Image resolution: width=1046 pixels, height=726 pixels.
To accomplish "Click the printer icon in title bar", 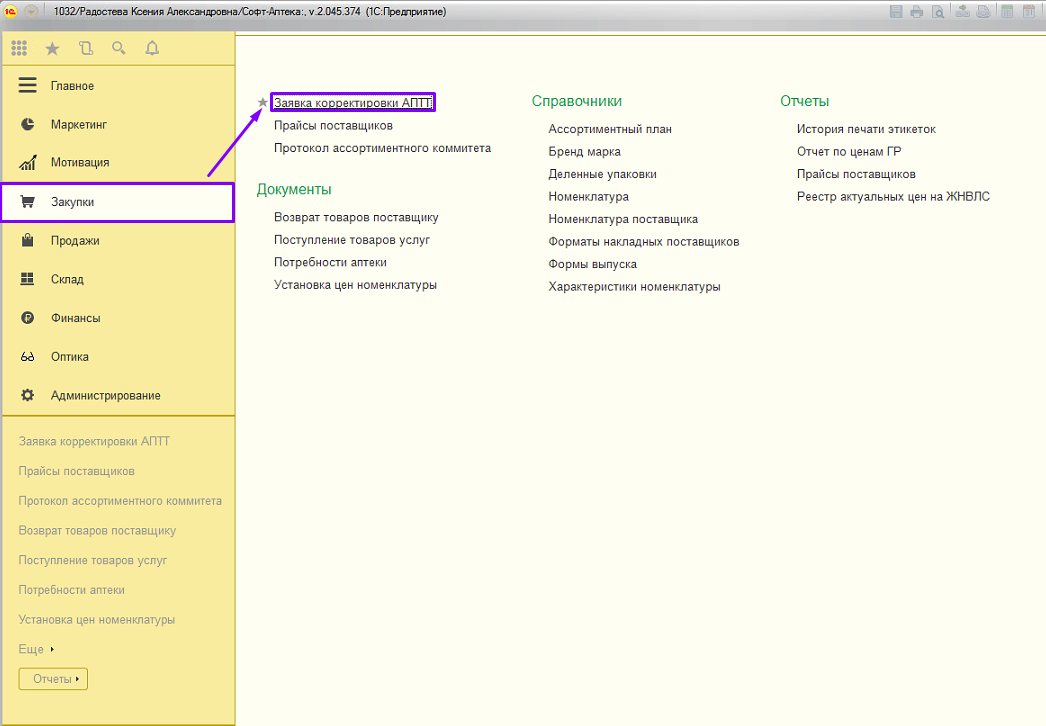I will (x=916, y=12).
